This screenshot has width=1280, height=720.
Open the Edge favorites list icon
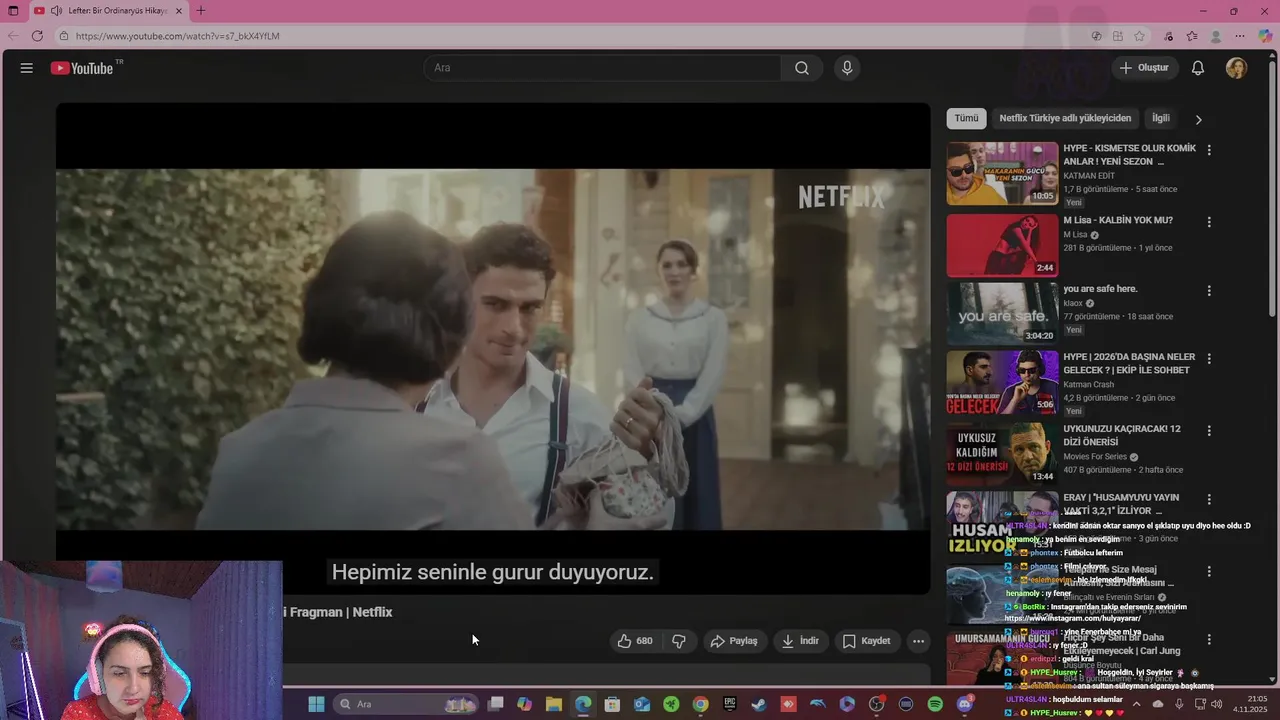[1192, 36]
